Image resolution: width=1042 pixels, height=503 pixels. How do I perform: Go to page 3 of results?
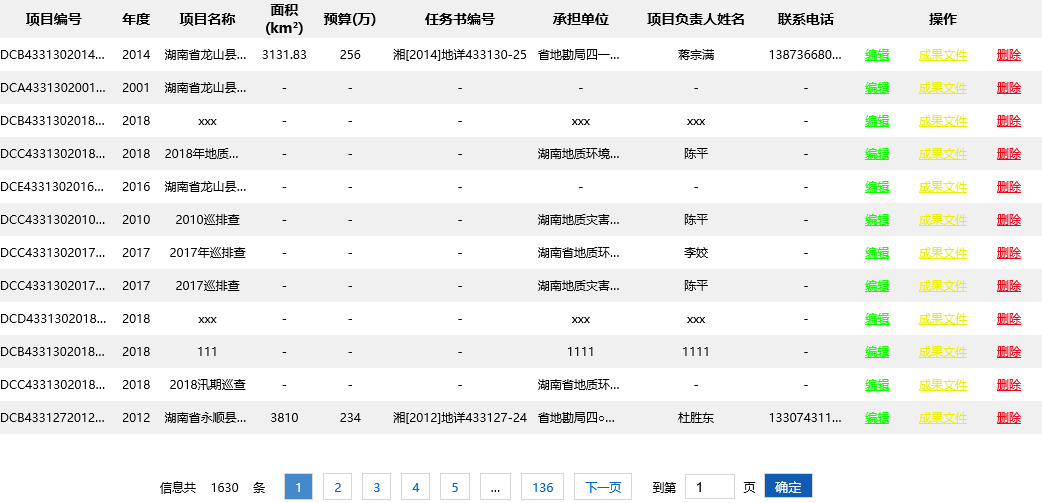376,487
